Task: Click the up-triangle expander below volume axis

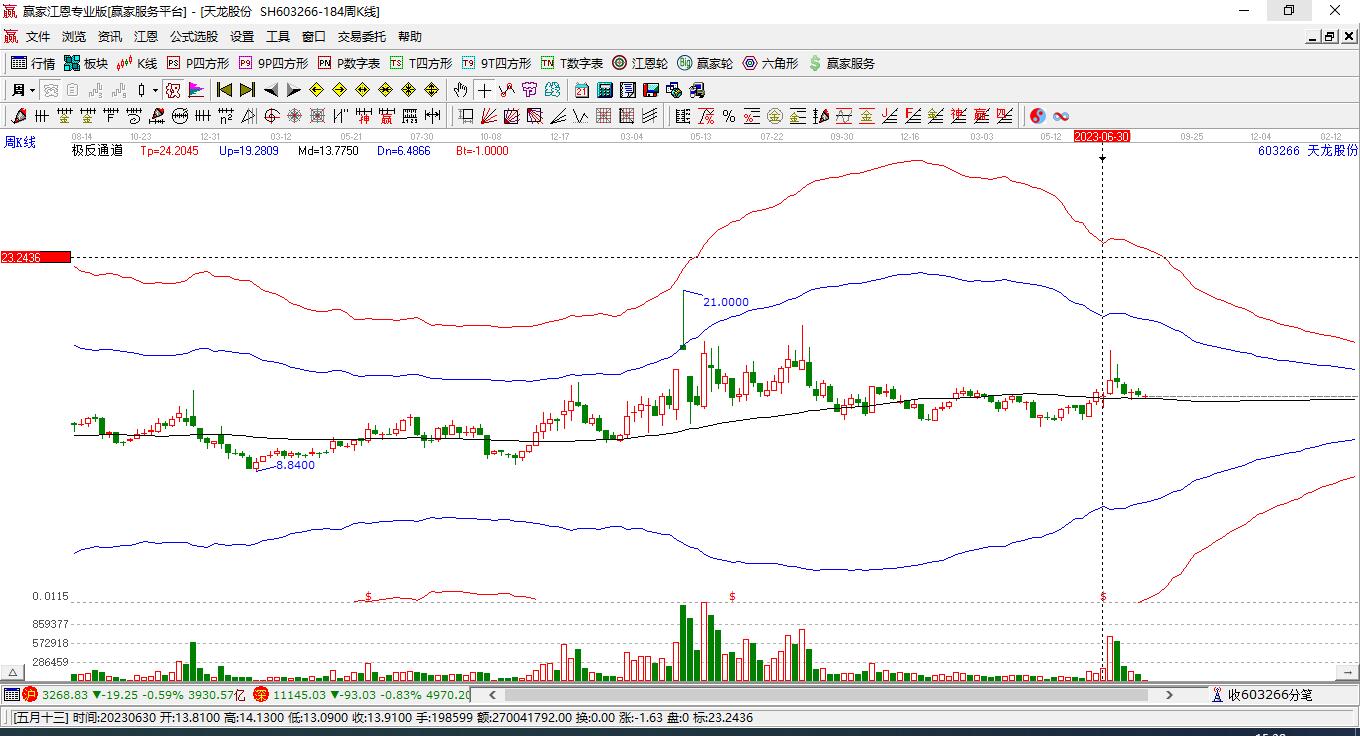Action: pos(14,672)
